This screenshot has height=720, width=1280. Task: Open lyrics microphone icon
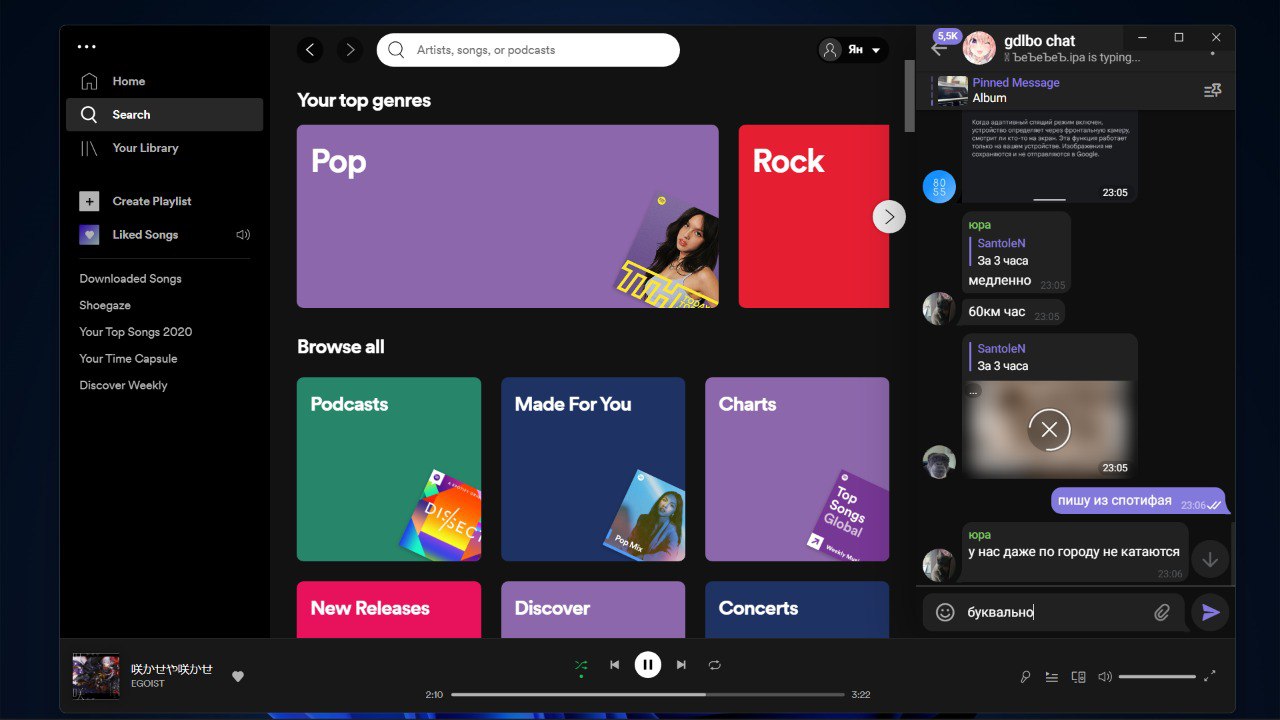coord(1025,677)
